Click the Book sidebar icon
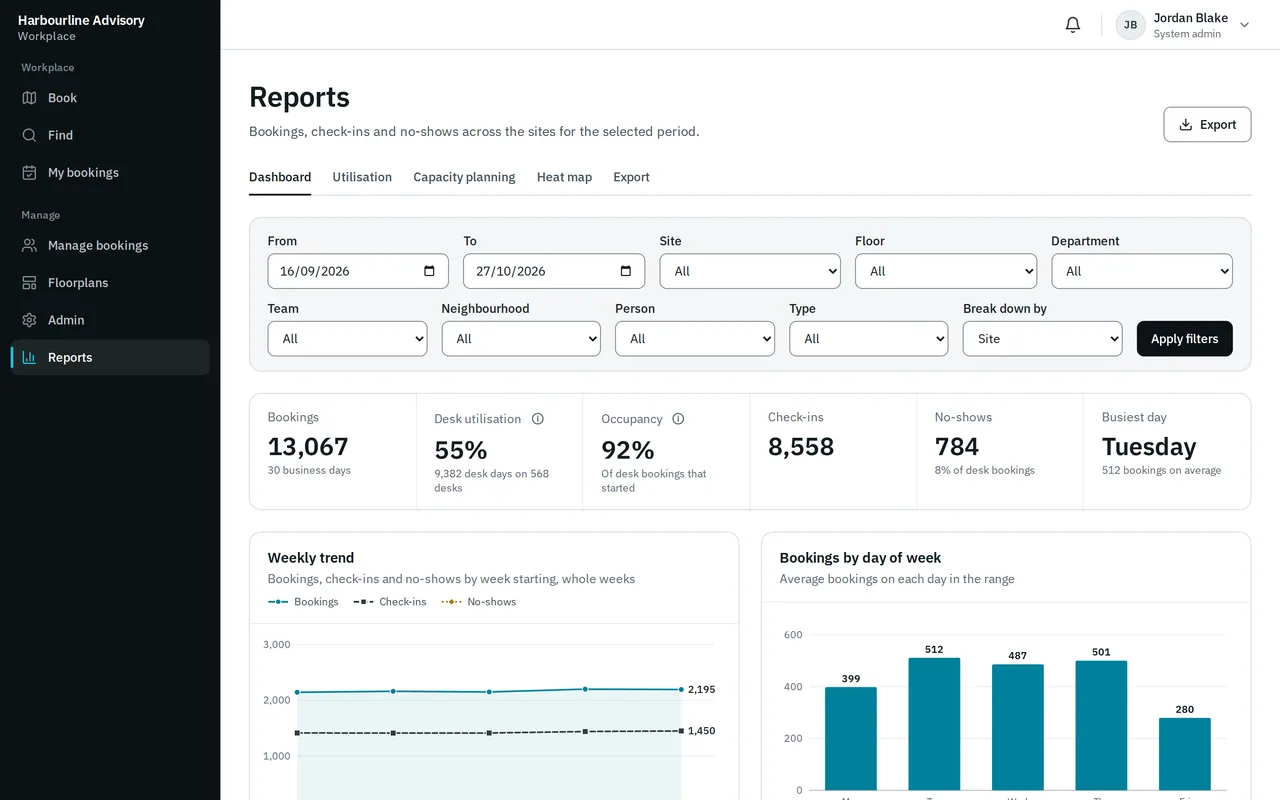This screenshot has height=800, width=1280. tap(29, 98)
